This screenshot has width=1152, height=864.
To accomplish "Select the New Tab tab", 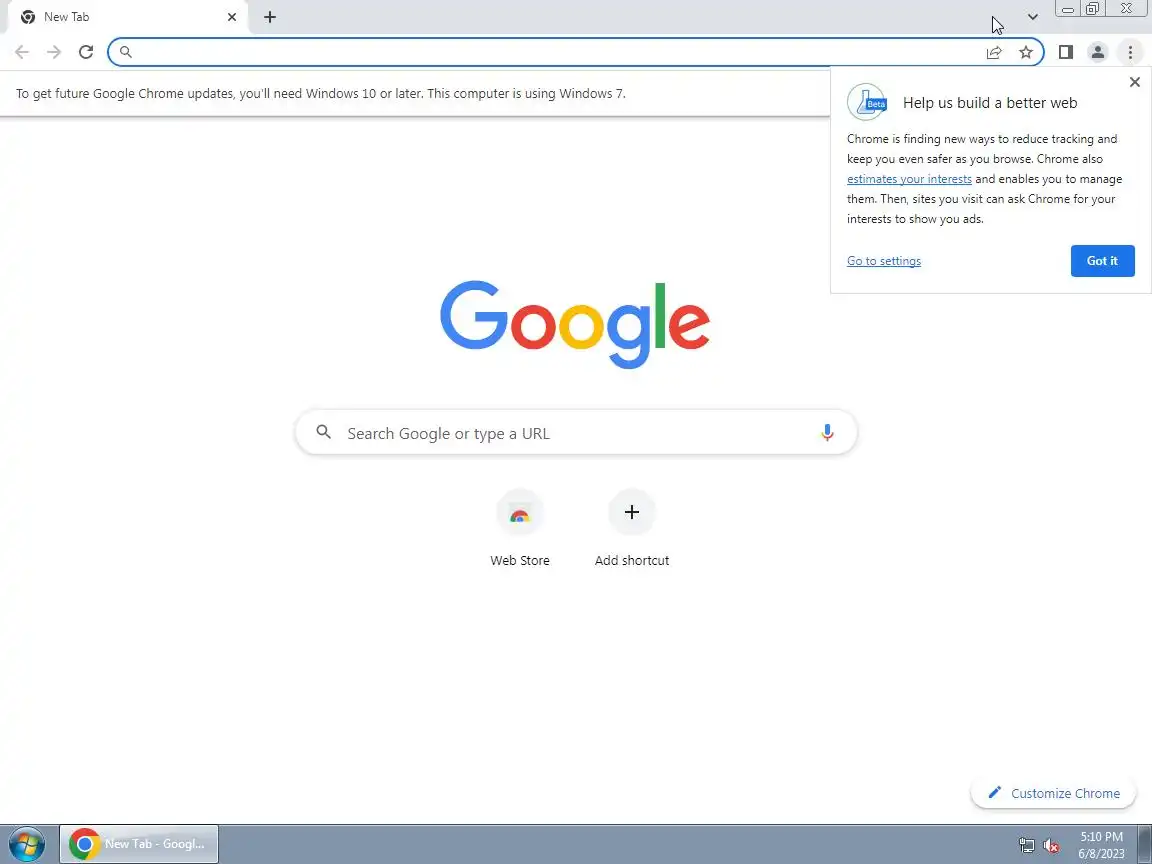I will coord(129,17).
